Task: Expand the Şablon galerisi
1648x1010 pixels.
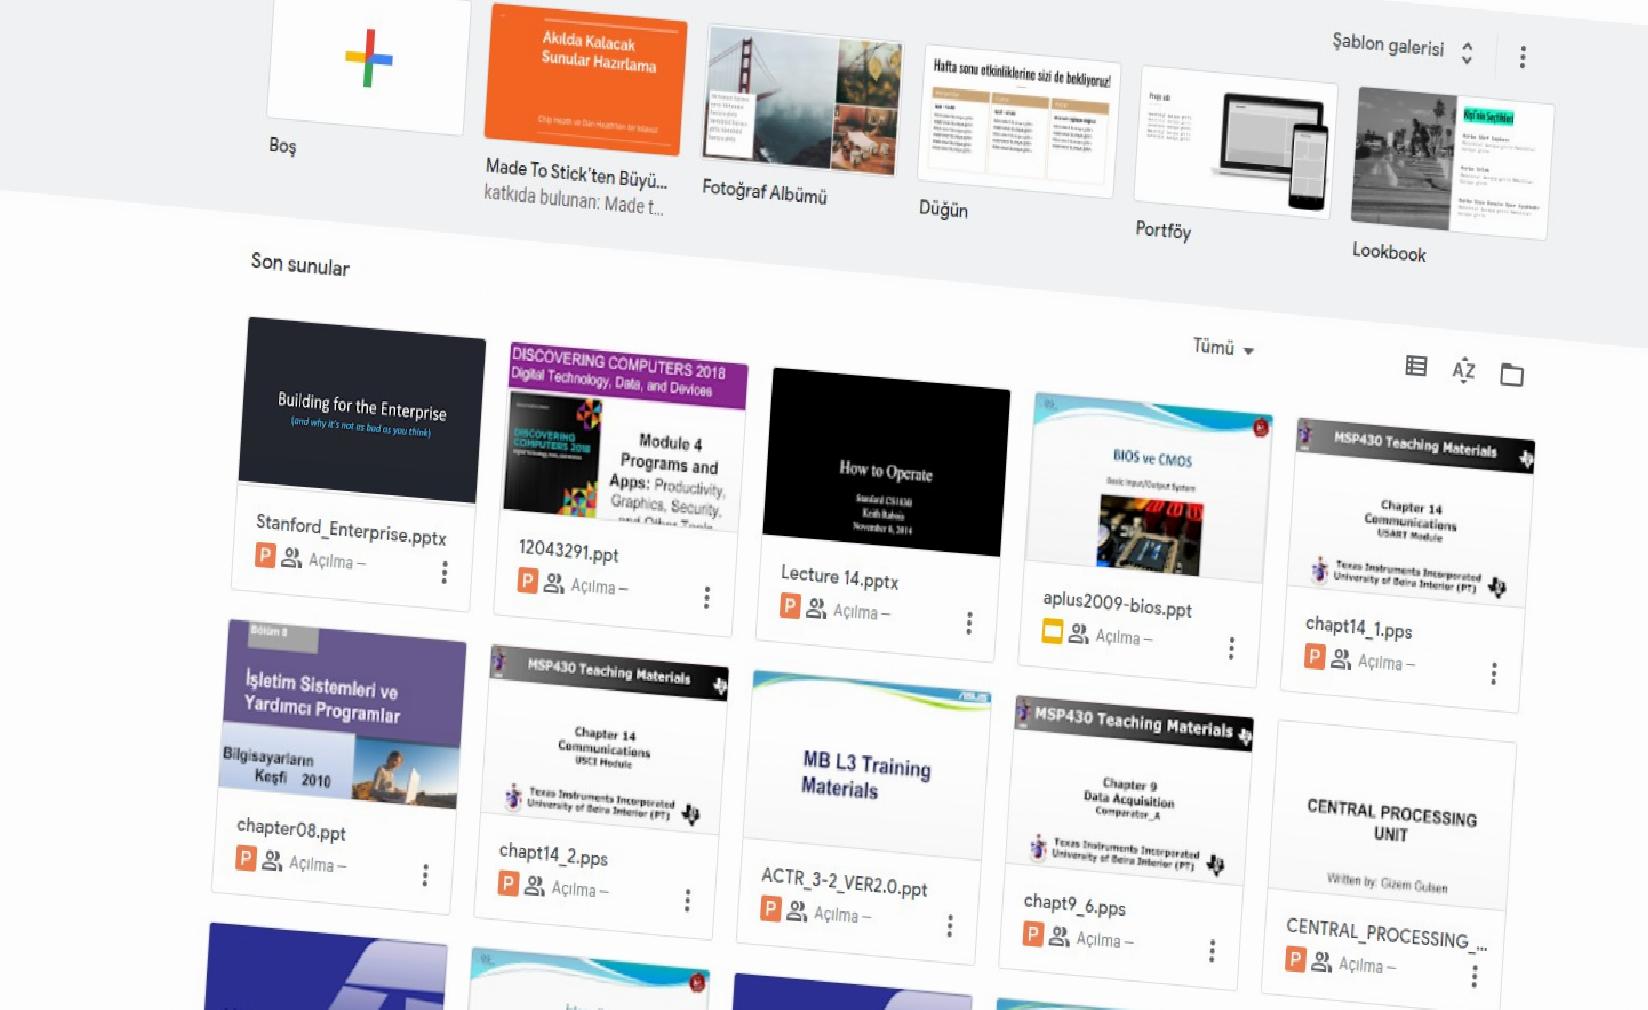Action: click(x=1404, y=47)
